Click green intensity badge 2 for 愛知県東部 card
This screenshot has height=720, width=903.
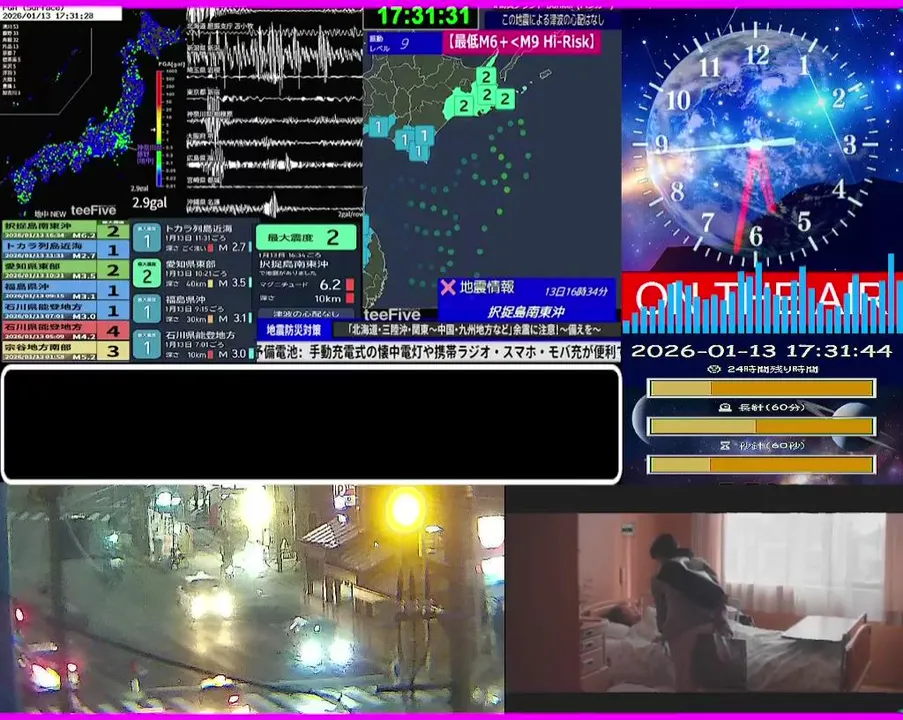coord(147,274)
